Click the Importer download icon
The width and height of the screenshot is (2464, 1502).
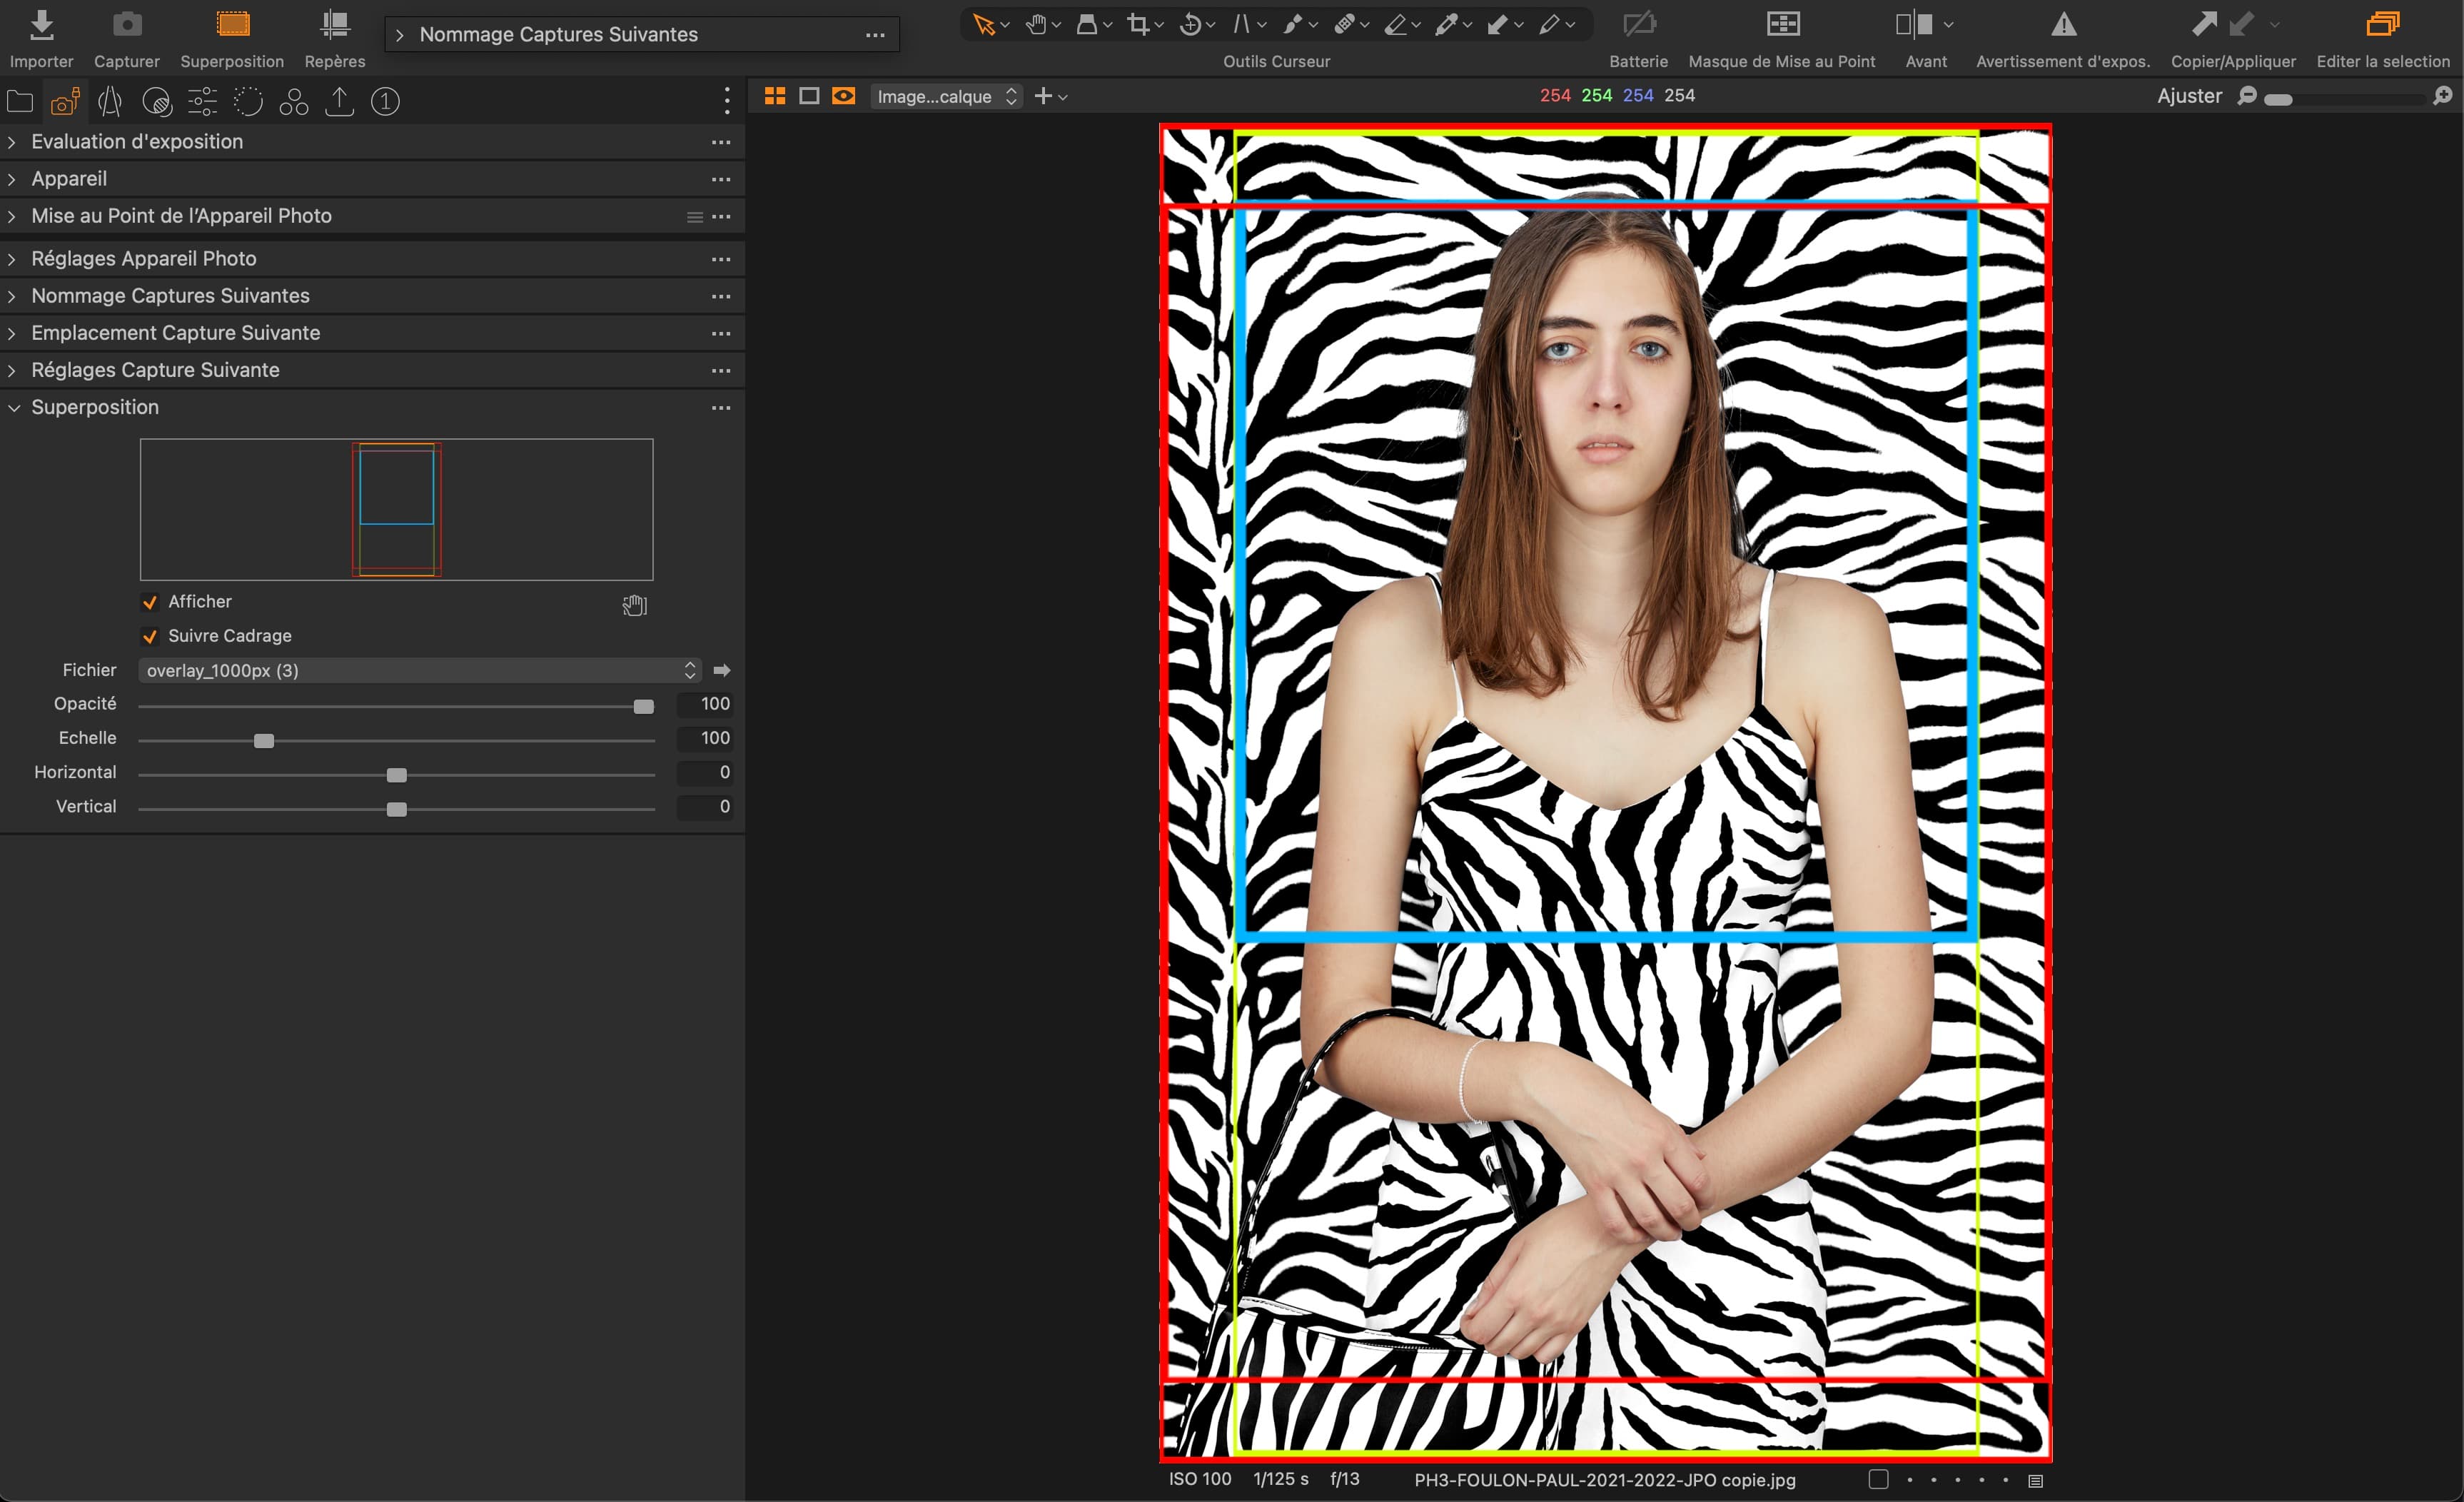[41, 25]
